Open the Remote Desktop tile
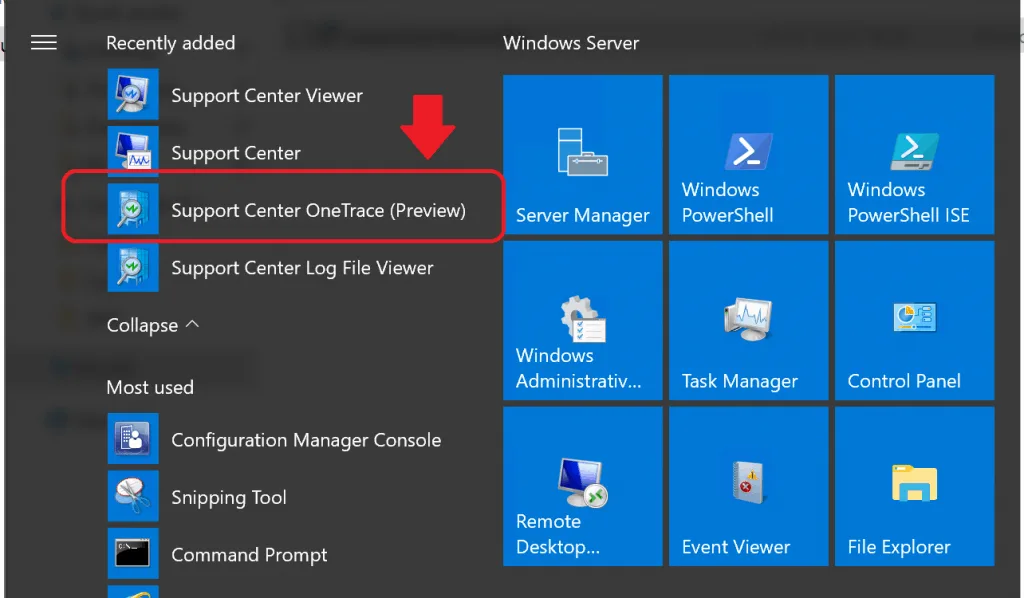 [582, 485]
